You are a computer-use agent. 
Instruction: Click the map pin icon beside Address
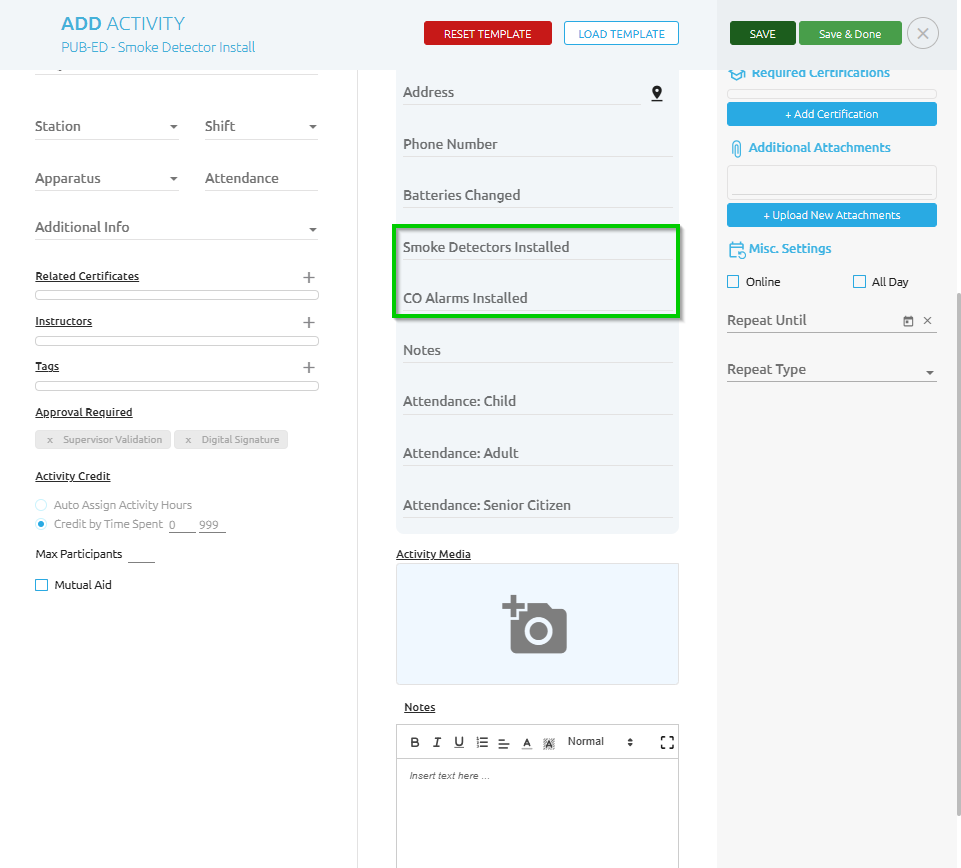pos(657,93)
